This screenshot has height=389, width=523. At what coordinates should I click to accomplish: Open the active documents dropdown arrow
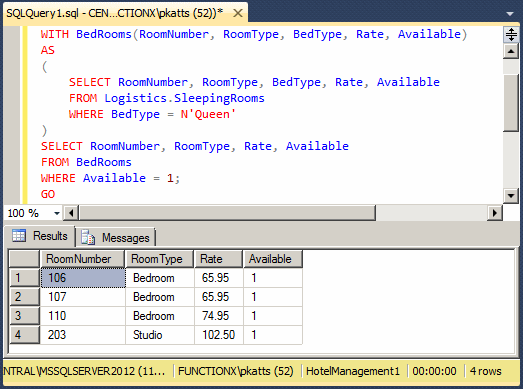[x=510, y=14]
